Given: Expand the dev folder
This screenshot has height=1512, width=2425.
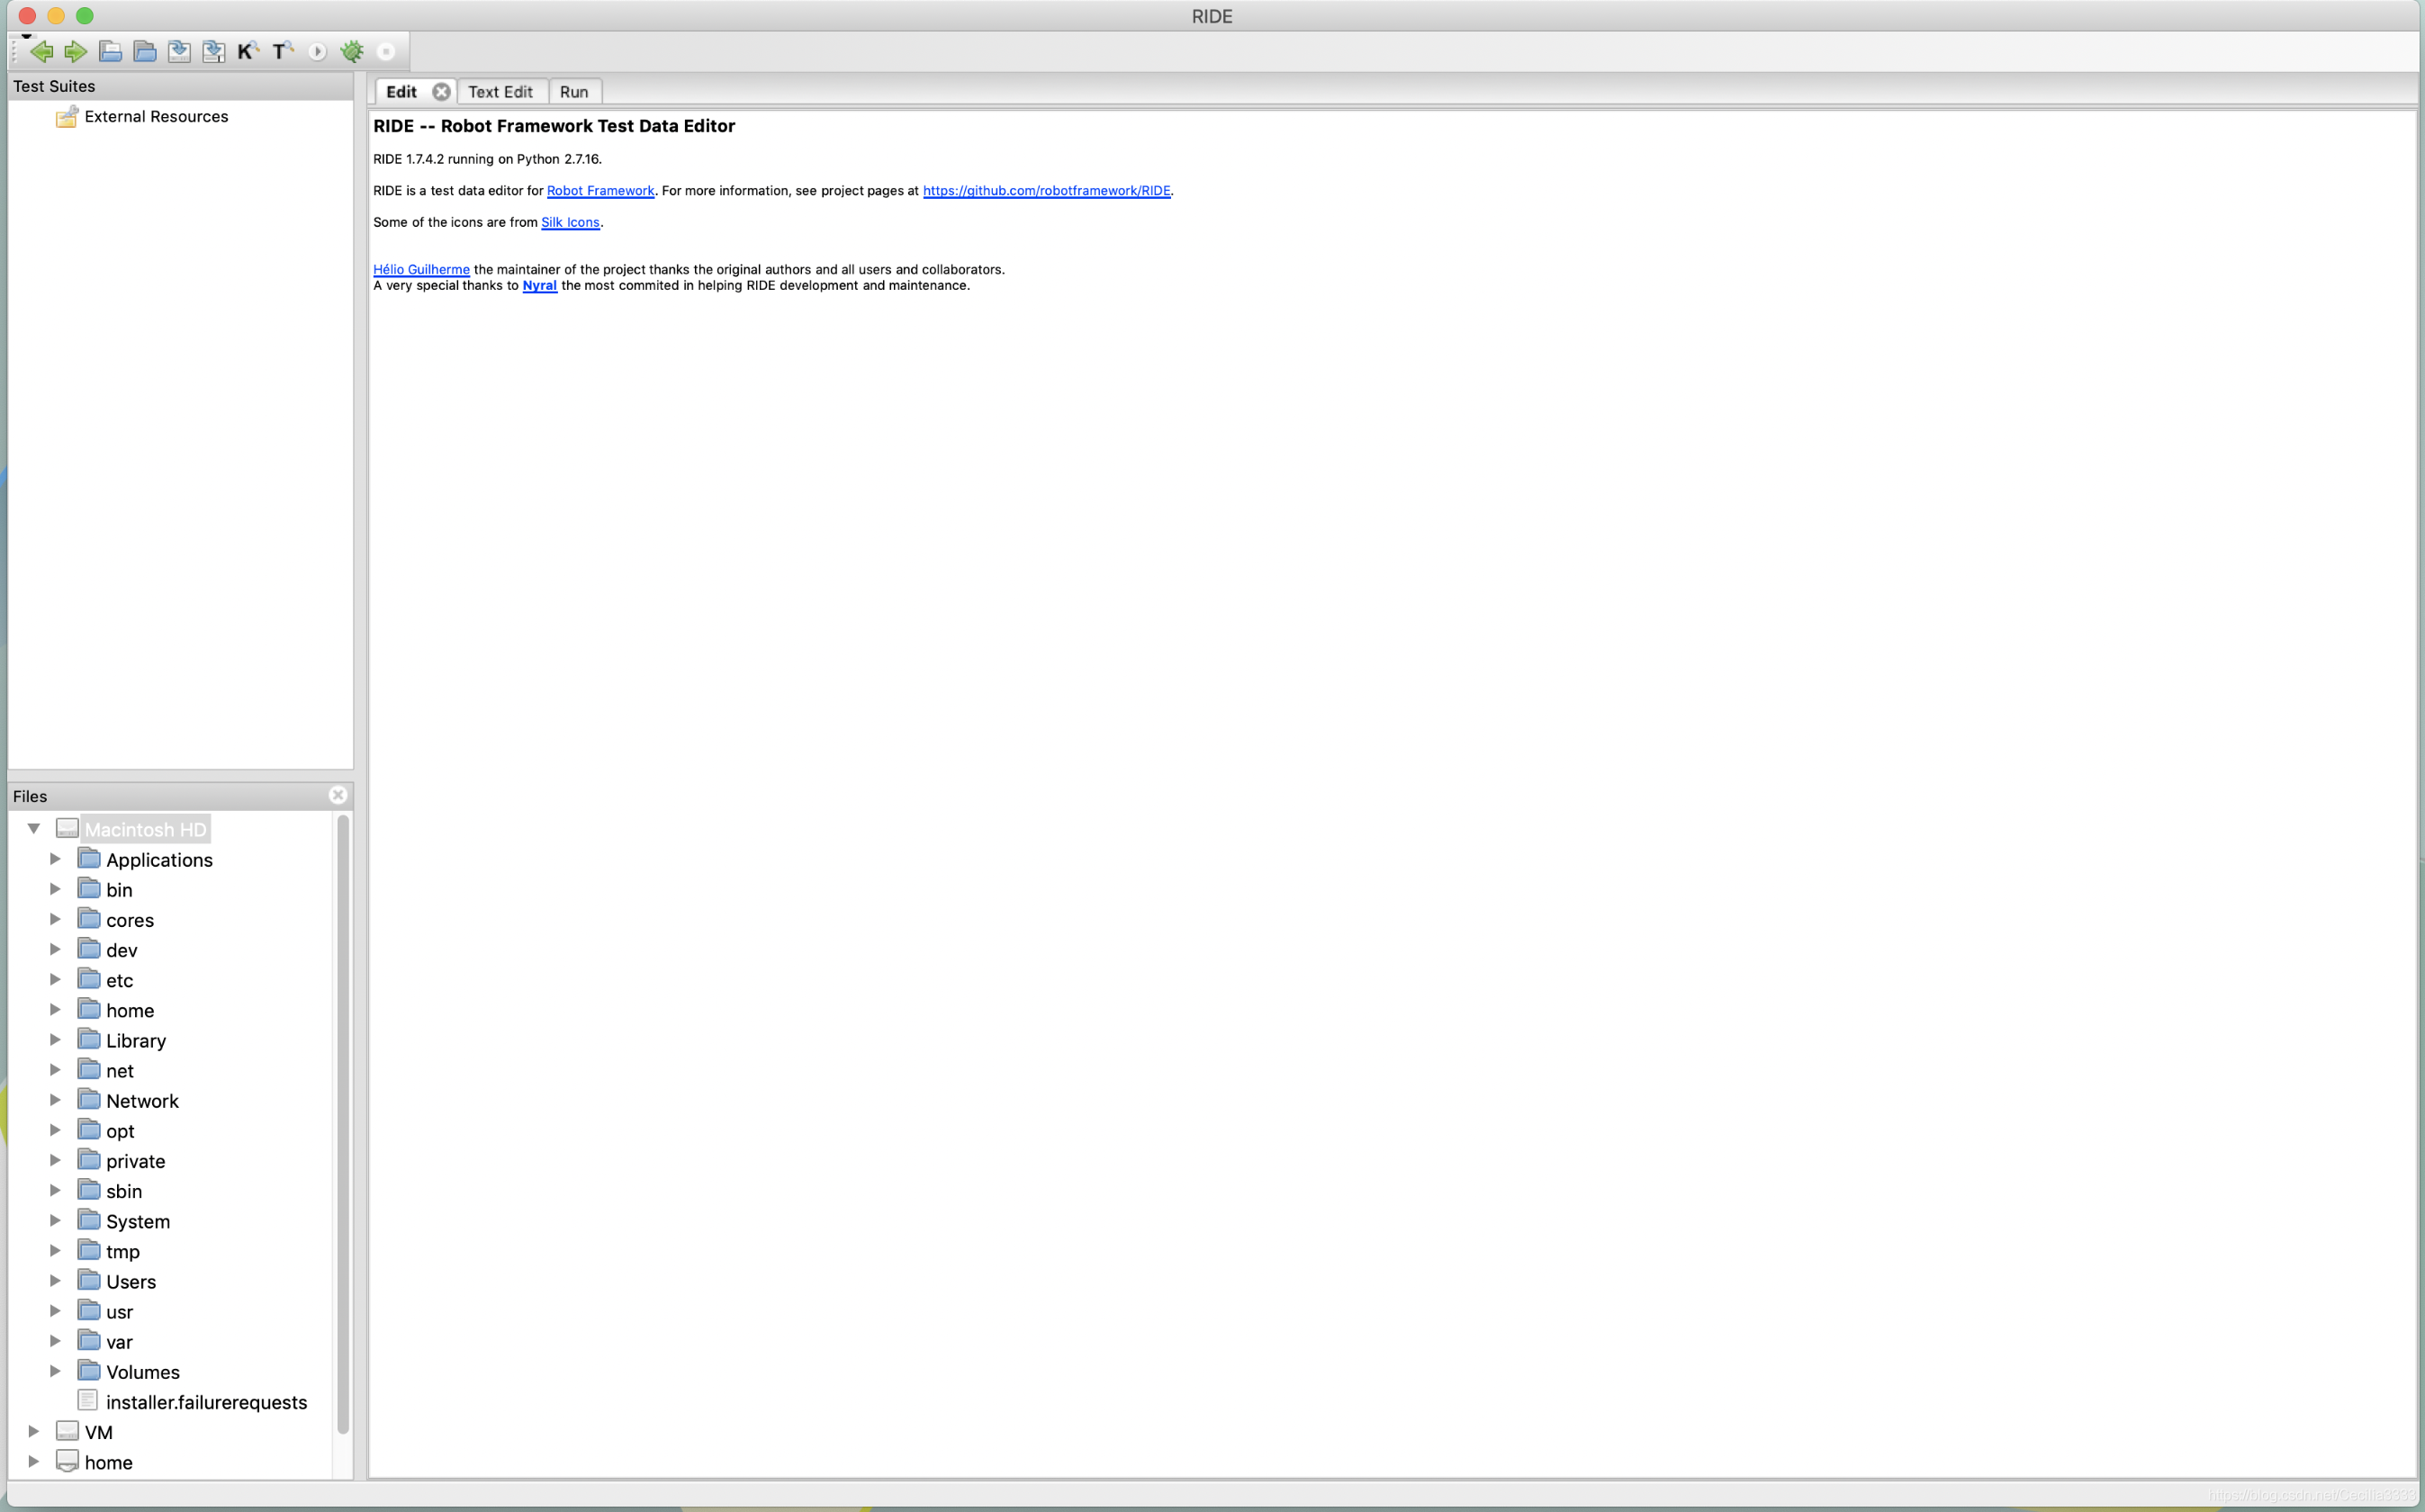Looking at the screenshot, I should (x=56, y=949).
